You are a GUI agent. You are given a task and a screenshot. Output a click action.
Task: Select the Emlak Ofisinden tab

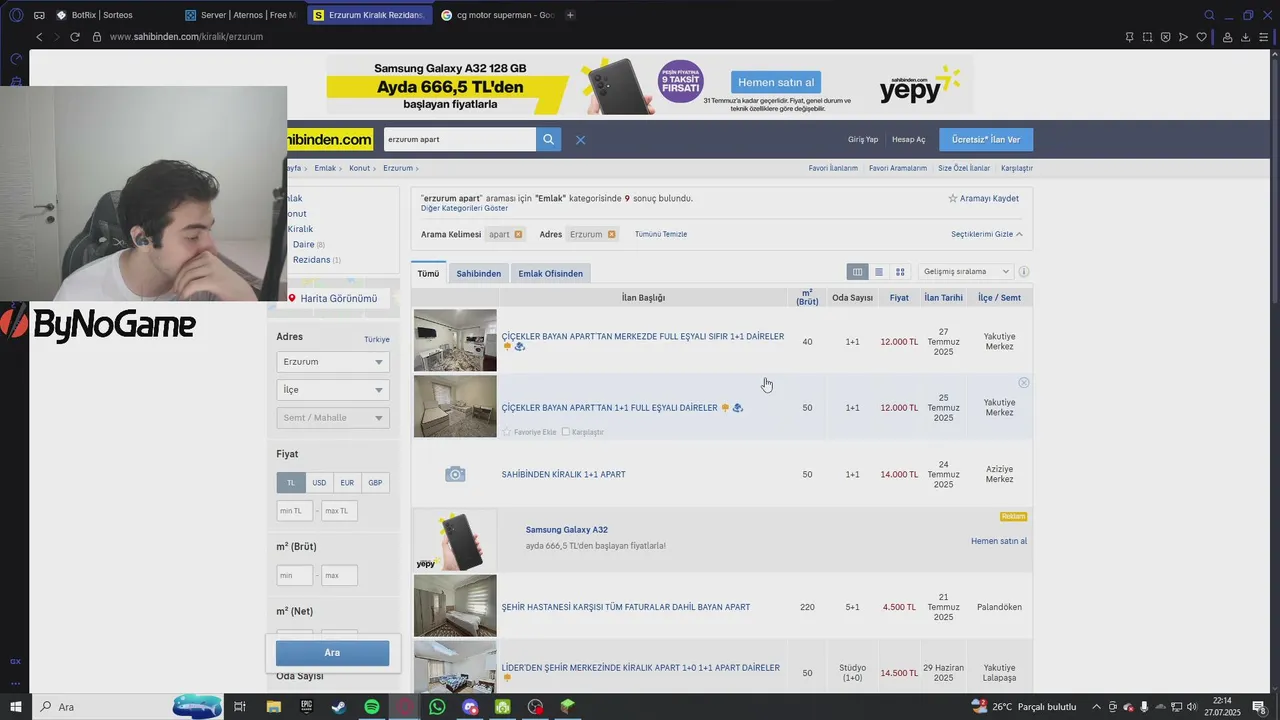550,273
